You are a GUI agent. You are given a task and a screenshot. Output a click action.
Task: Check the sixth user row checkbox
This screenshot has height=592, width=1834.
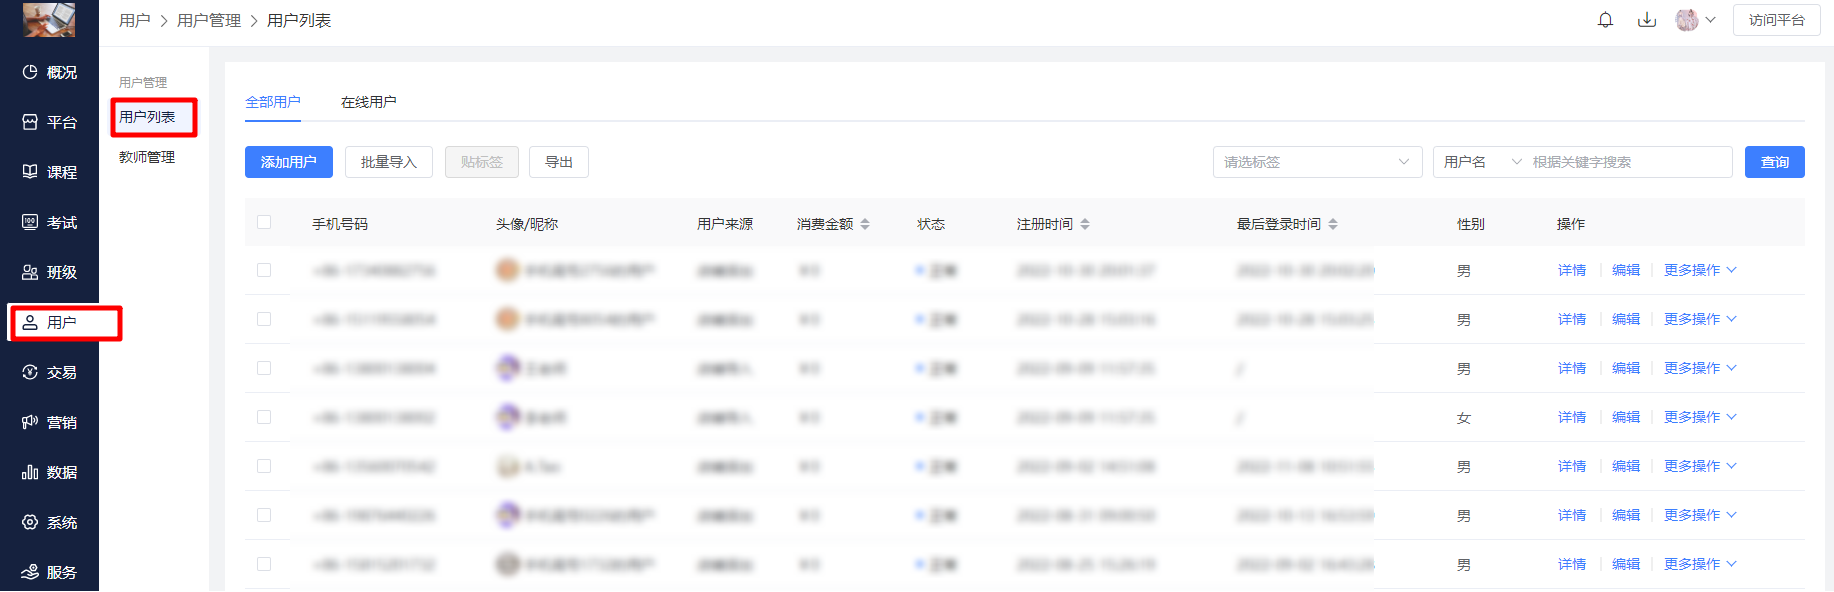pyautogui.click(x=264, y=515)
